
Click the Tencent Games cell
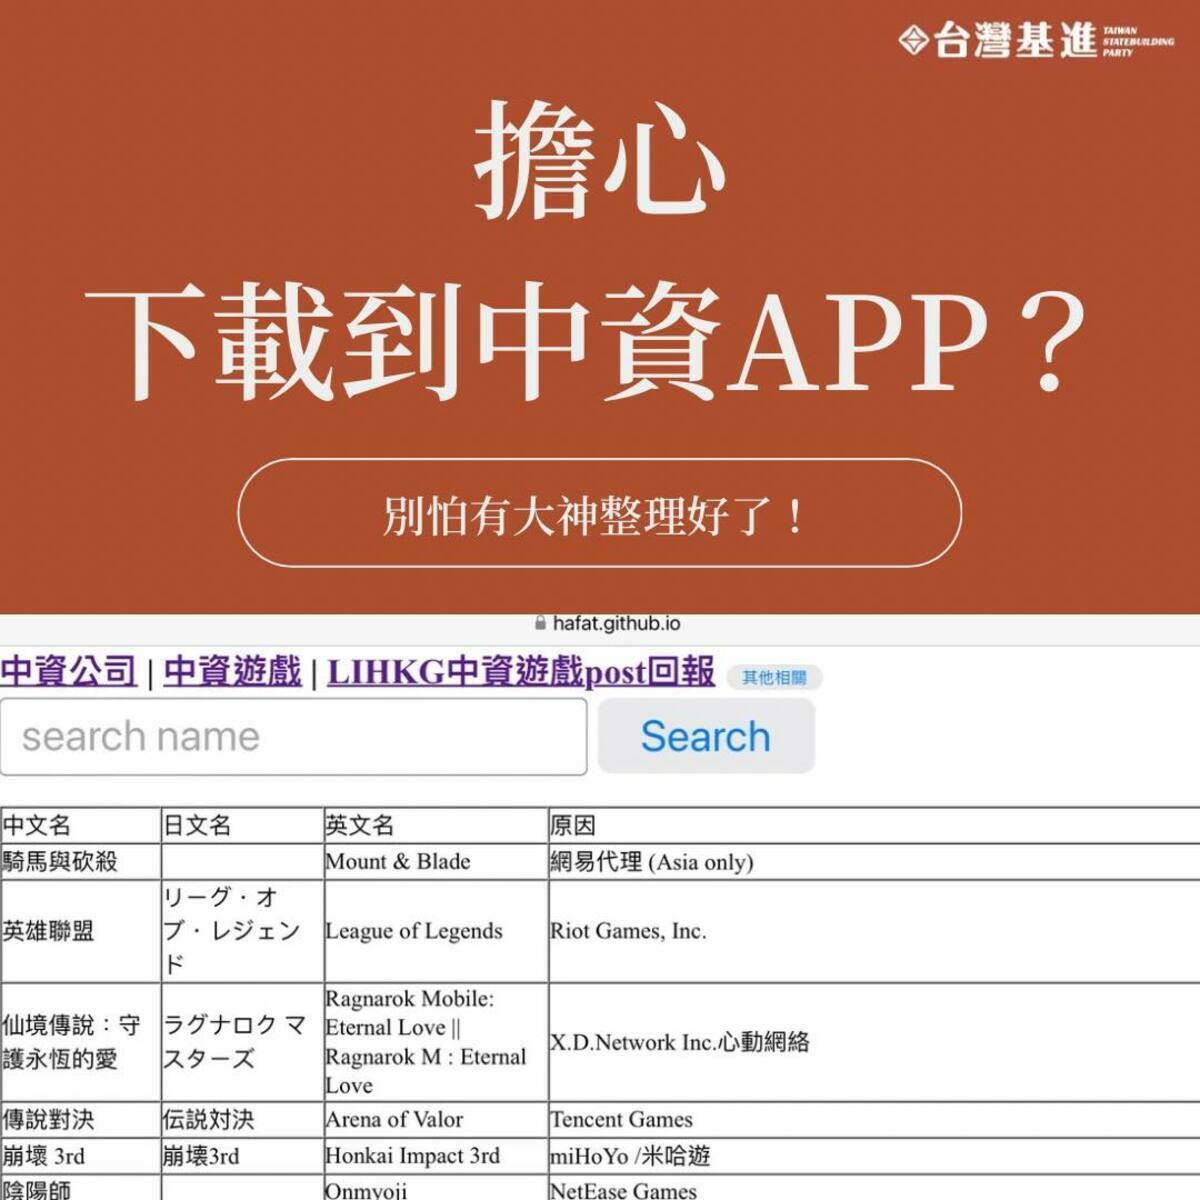coord(874,1120)
